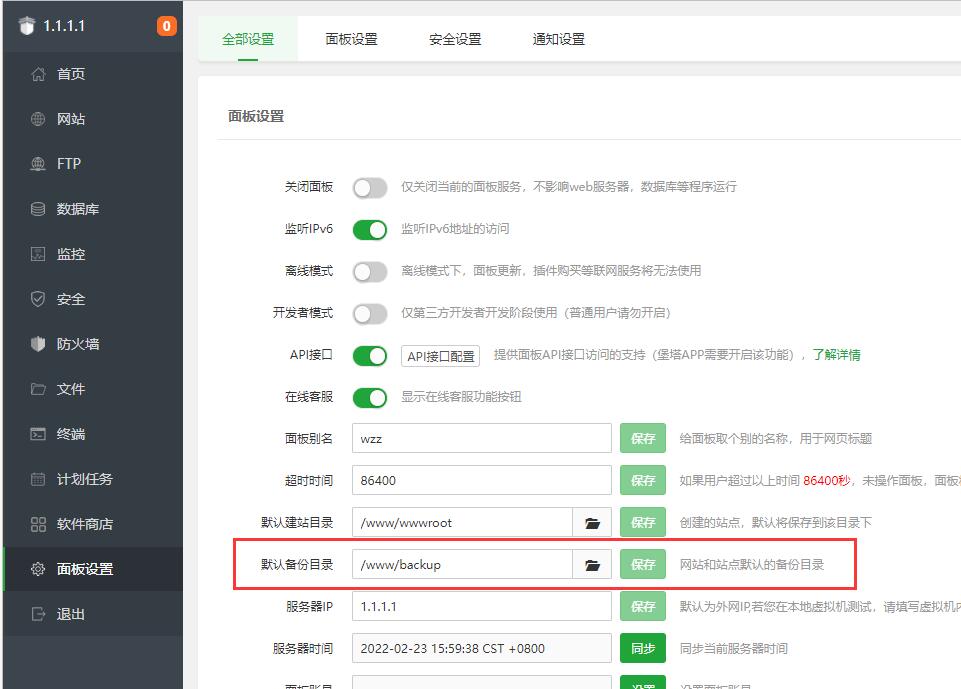
Task: Click 同步 to sync server time
Action: (643, 649)
